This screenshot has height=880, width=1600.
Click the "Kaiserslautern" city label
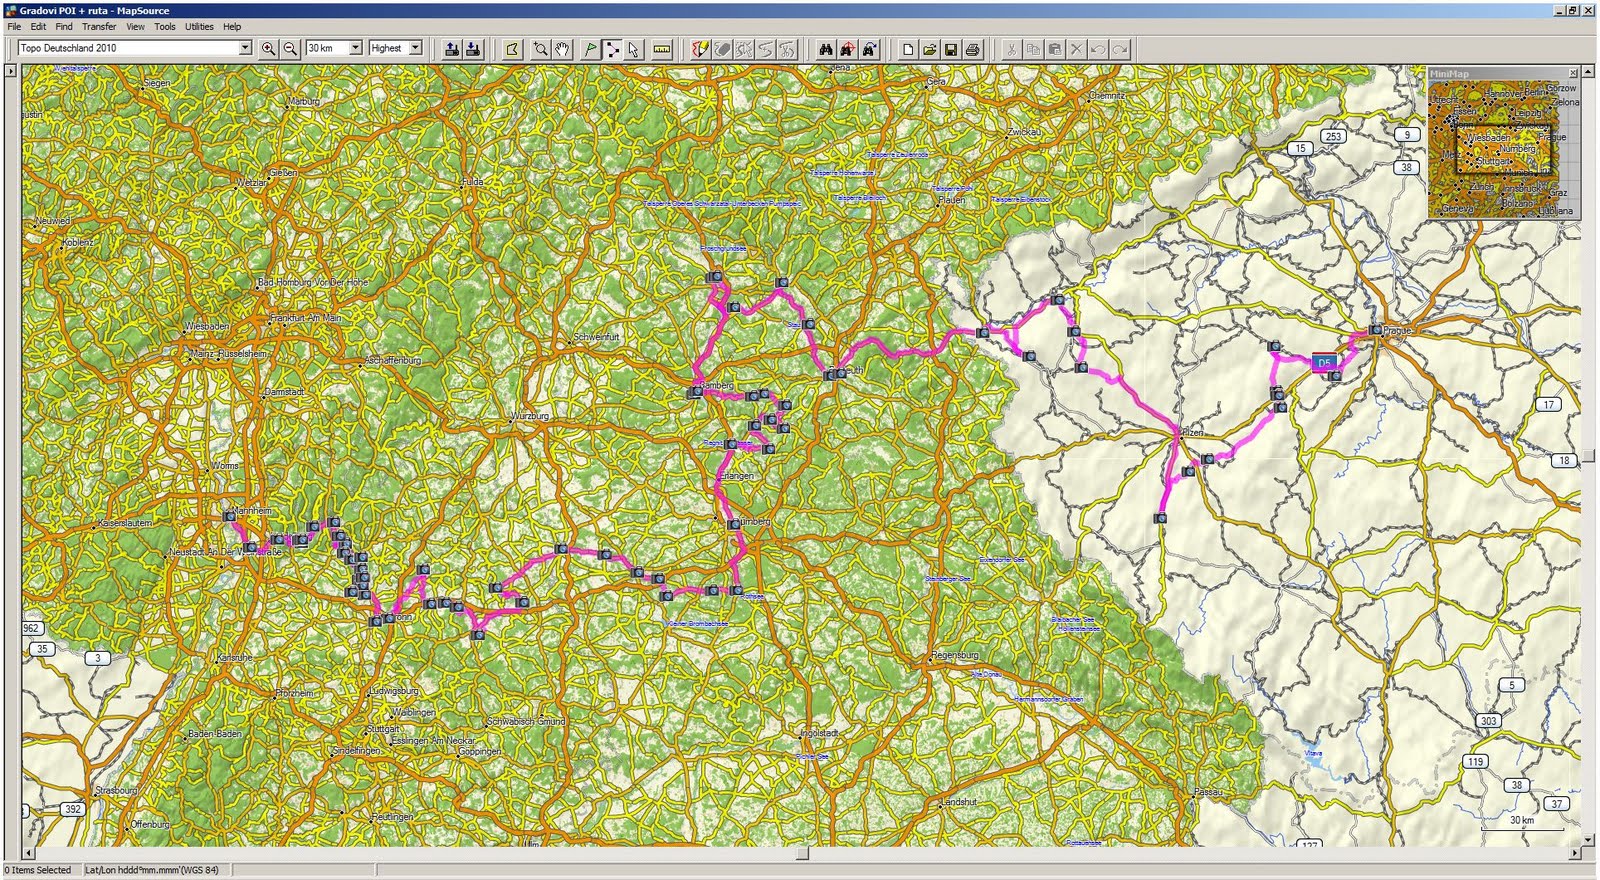coord(125,523)
